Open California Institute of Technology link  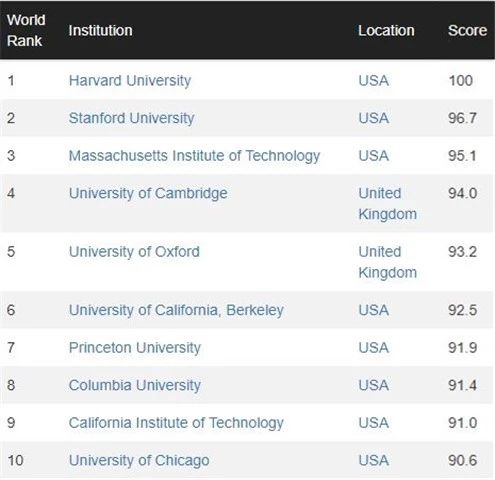click(x=176, y=423)
